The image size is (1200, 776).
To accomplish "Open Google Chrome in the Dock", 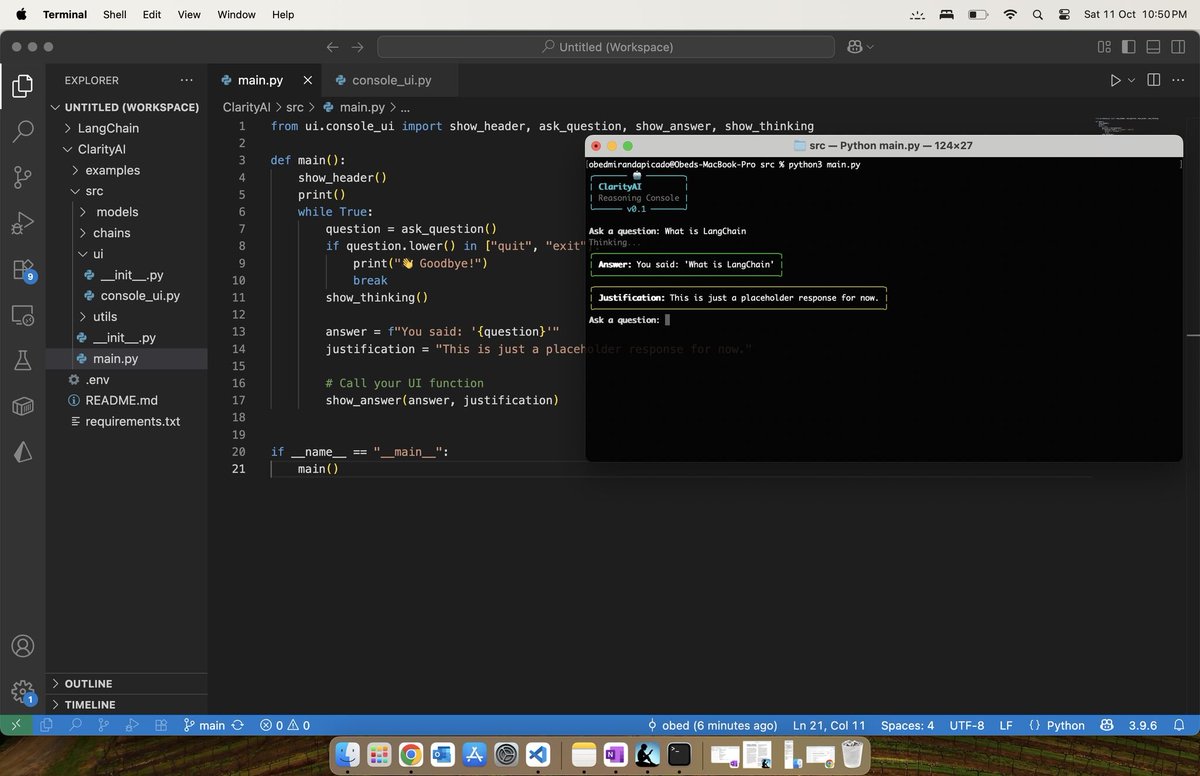I will point(410,755).
